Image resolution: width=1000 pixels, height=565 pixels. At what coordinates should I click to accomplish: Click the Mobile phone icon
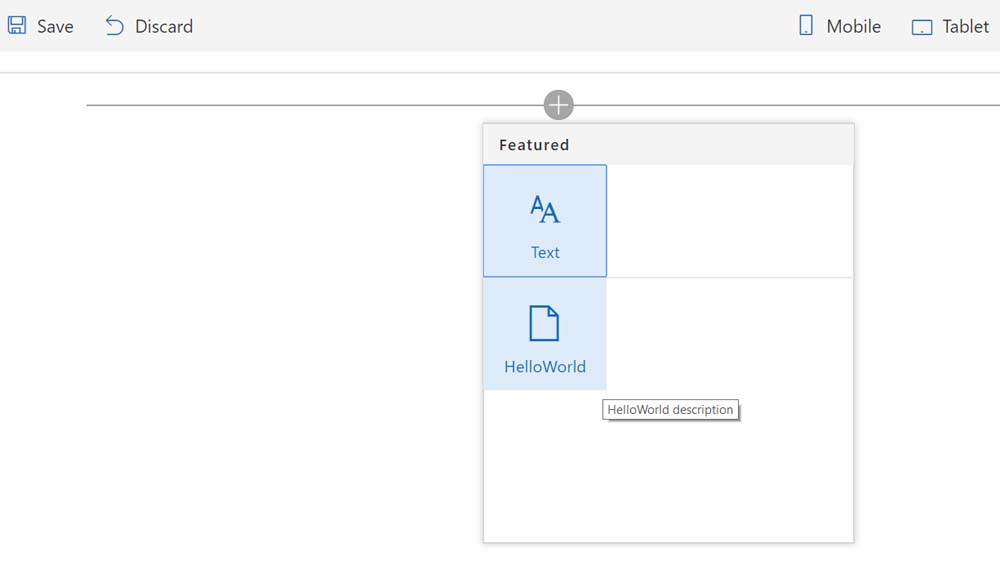pos(806,26)
